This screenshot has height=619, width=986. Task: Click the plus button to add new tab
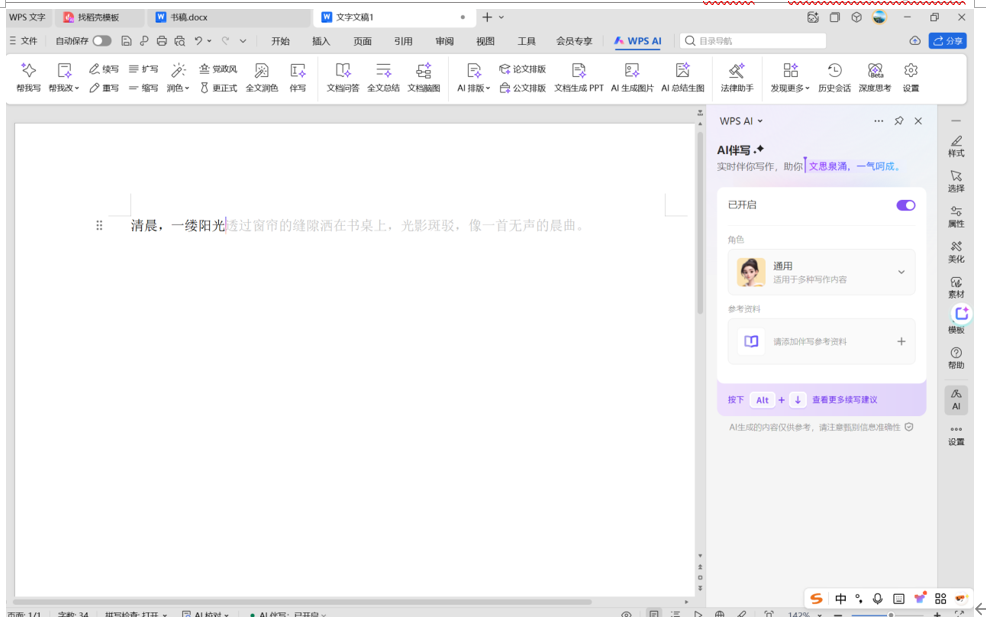(x=487, y=17)
